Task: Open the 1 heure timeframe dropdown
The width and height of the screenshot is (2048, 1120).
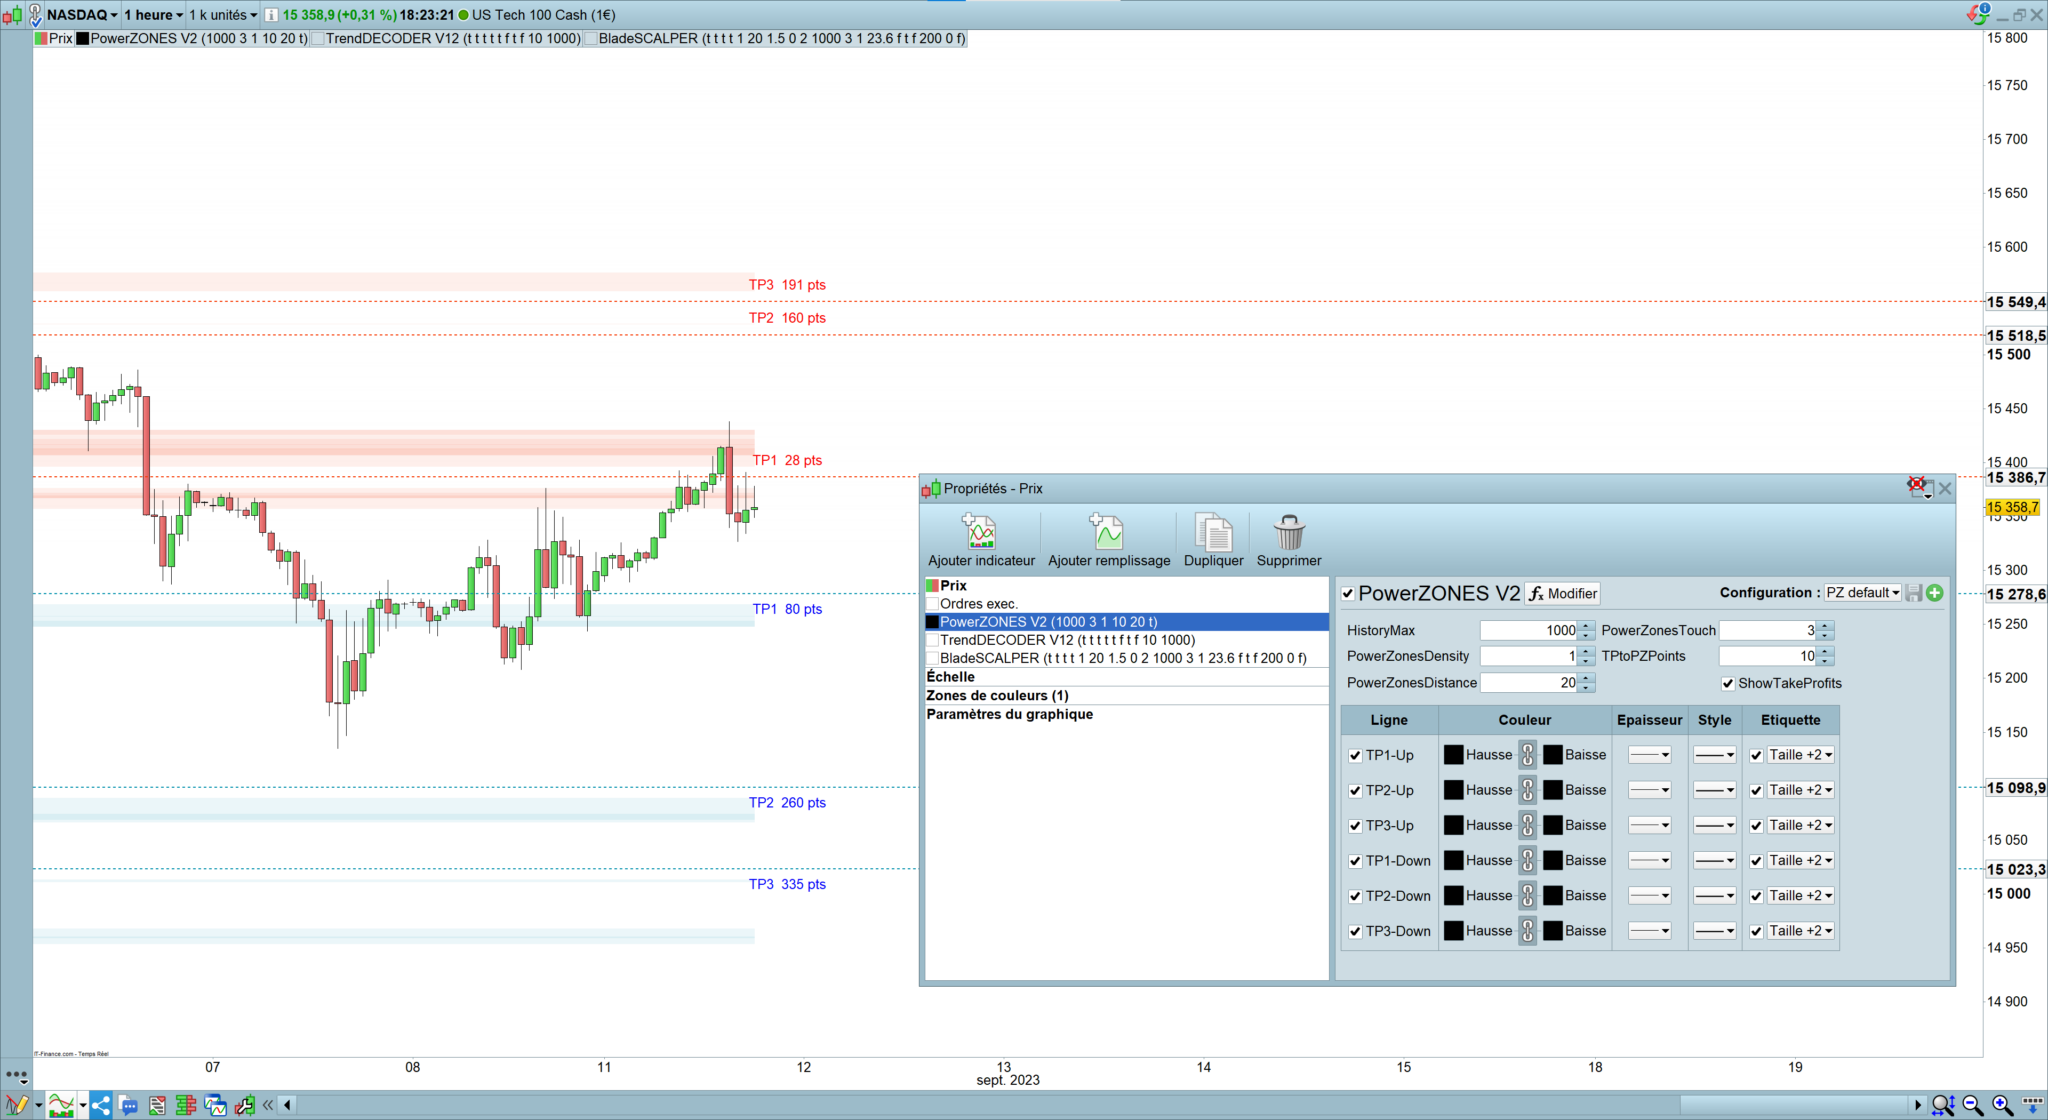Action: coord(153,15)
